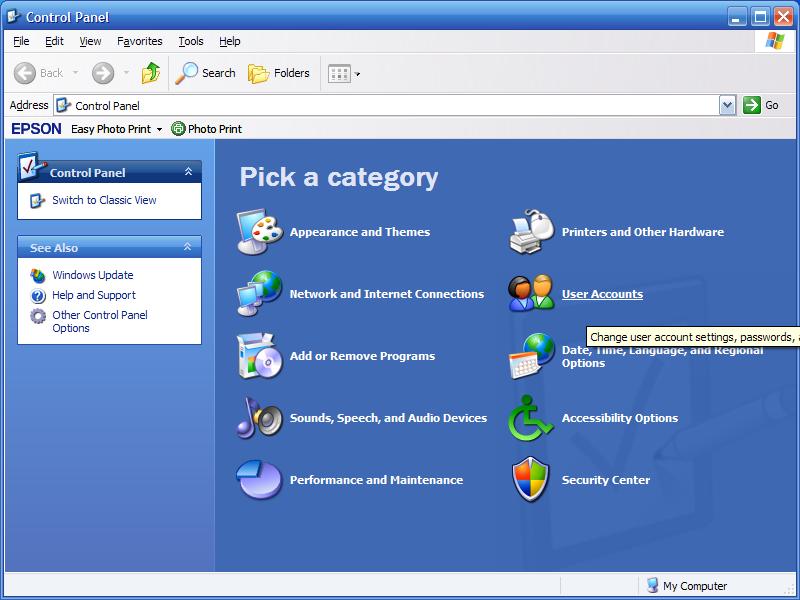Open the View menu
This screenshot has height=600, width=800.
[x=90, y=41]
